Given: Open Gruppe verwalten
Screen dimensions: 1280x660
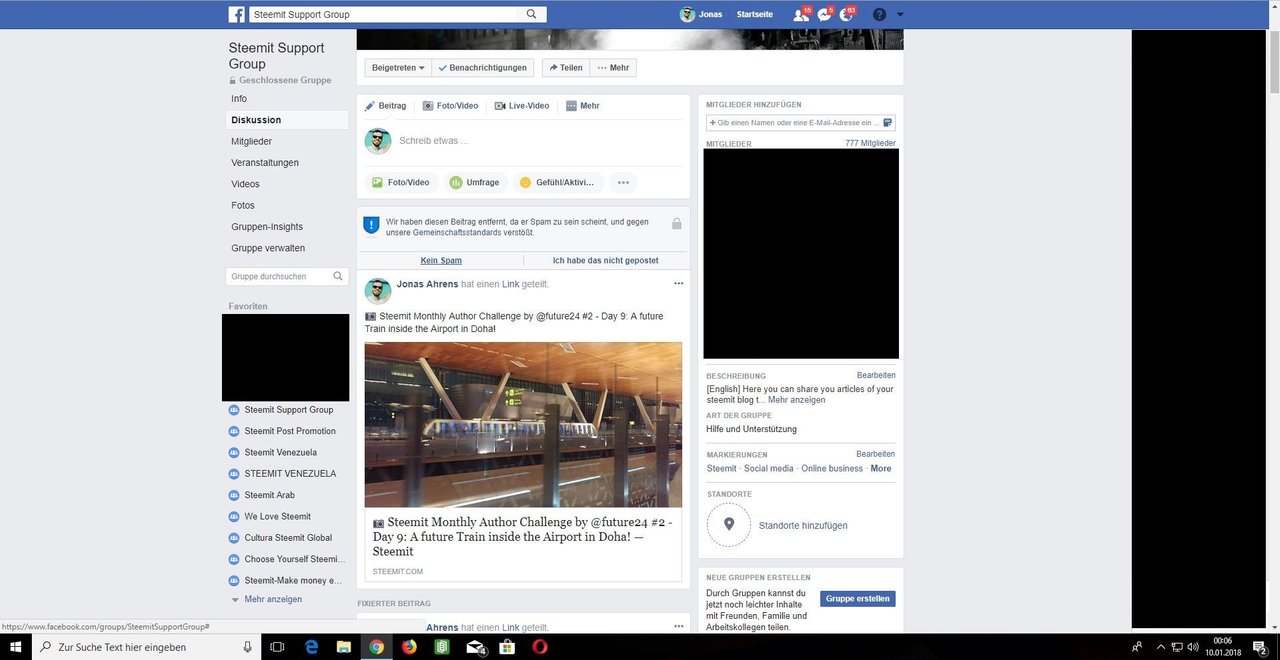Looking at the screenshot, I should coord(268,248).
